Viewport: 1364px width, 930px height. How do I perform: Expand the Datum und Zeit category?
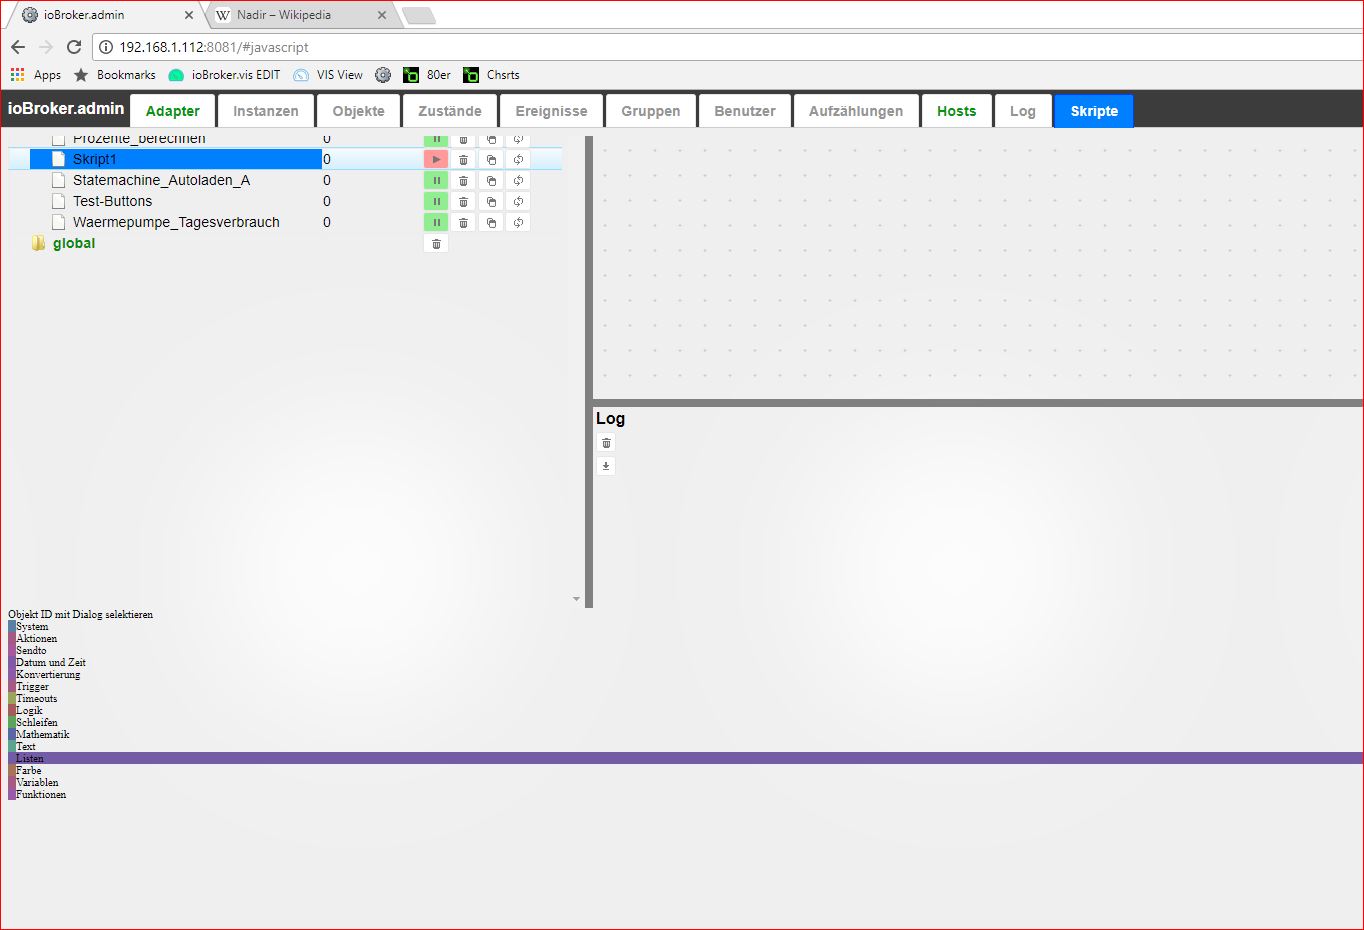coord(50,662)
